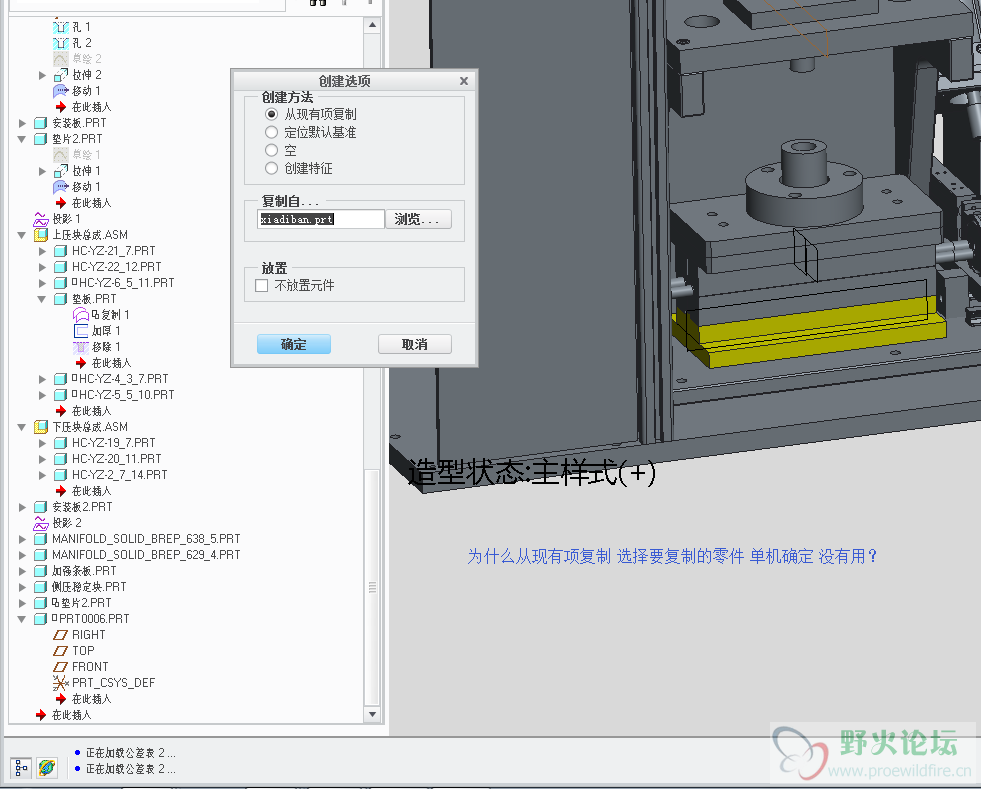Collapse the 垫片2.PRT node
Image resolution: width=981 pixels, height=789 pixels.
pos(22,139)
